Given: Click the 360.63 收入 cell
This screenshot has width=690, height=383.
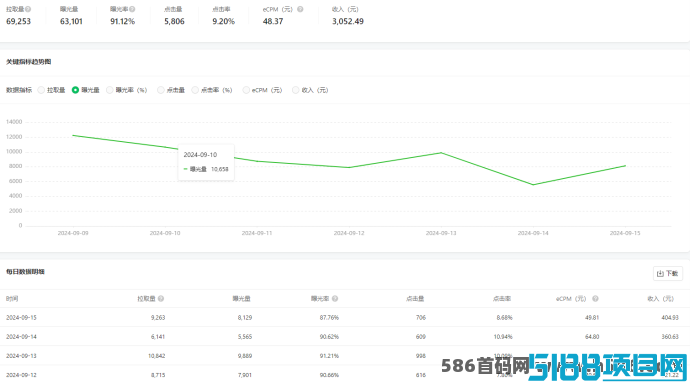Looking at the screenshot, I should point(670,337).
